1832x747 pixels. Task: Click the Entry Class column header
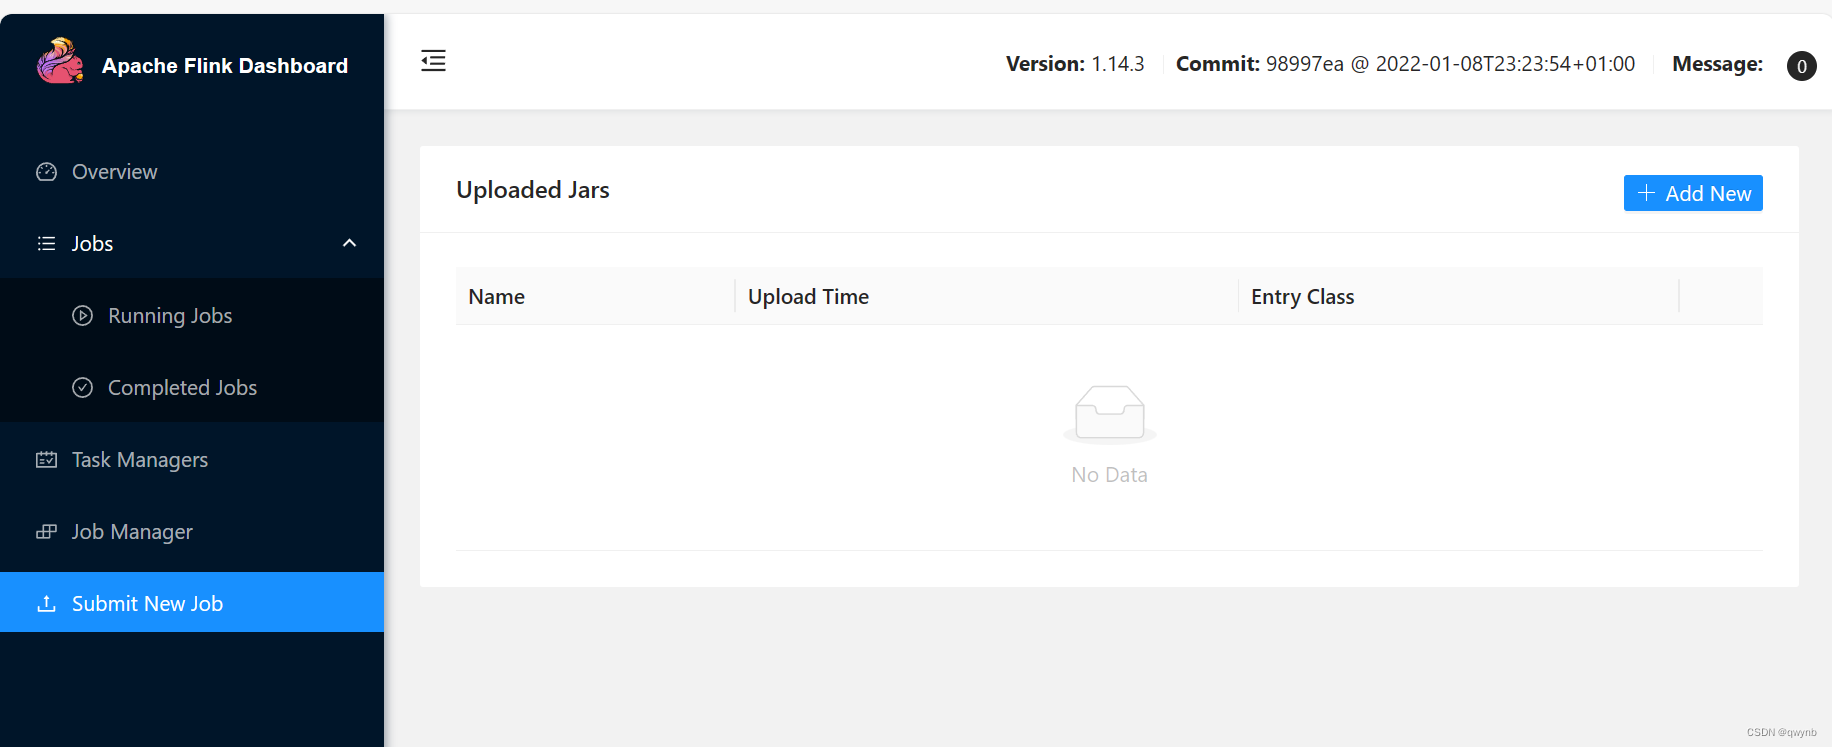tap(1302, 297)
